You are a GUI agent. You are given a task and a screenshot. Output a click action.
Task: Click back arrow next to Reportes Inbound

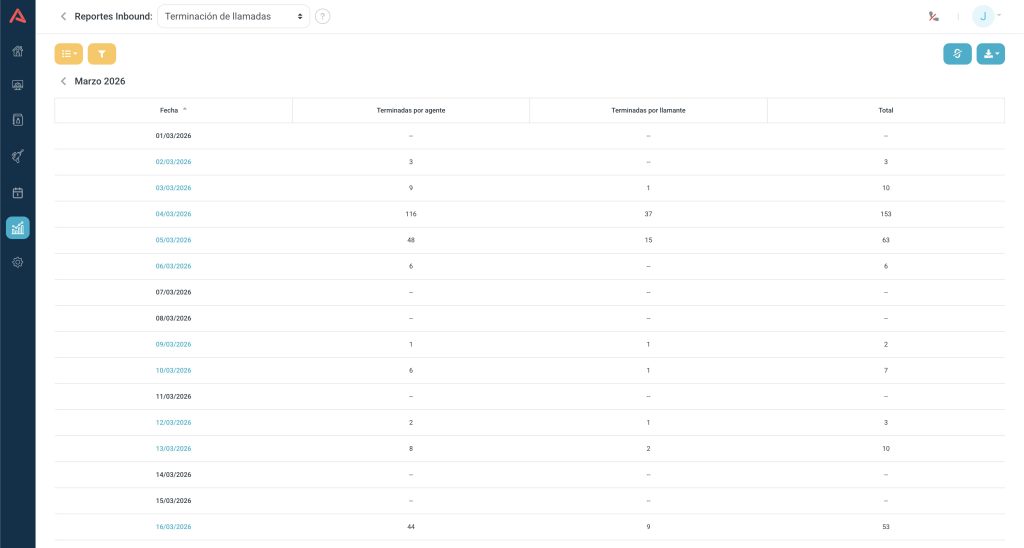point(63,16)
